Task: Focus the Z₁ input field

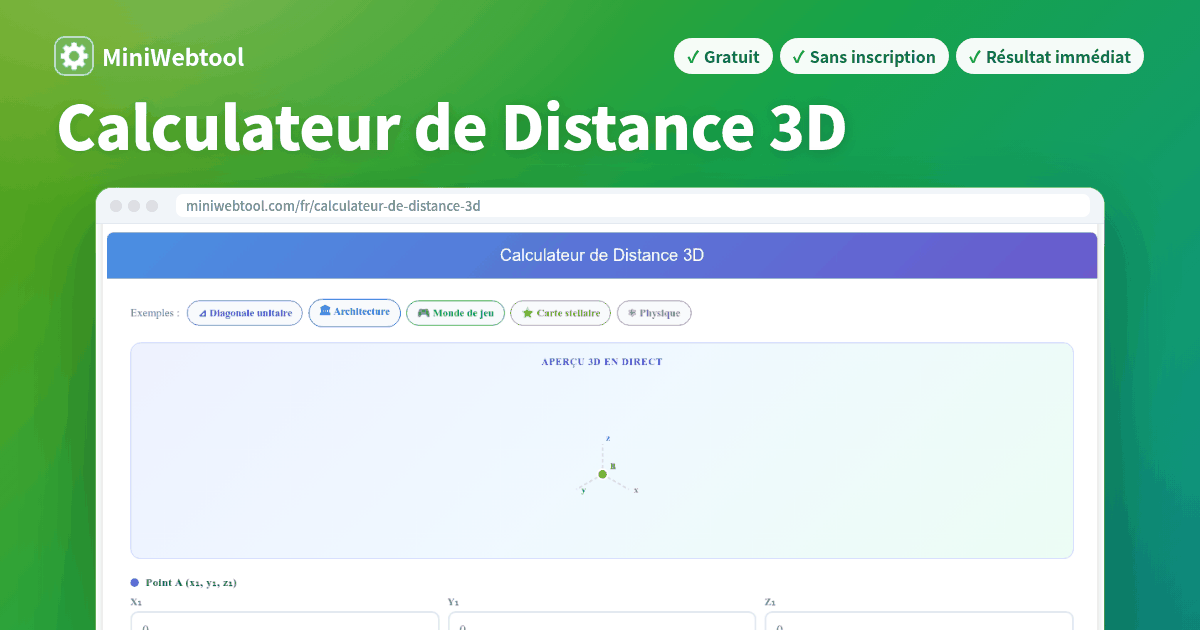Action: 919,621
